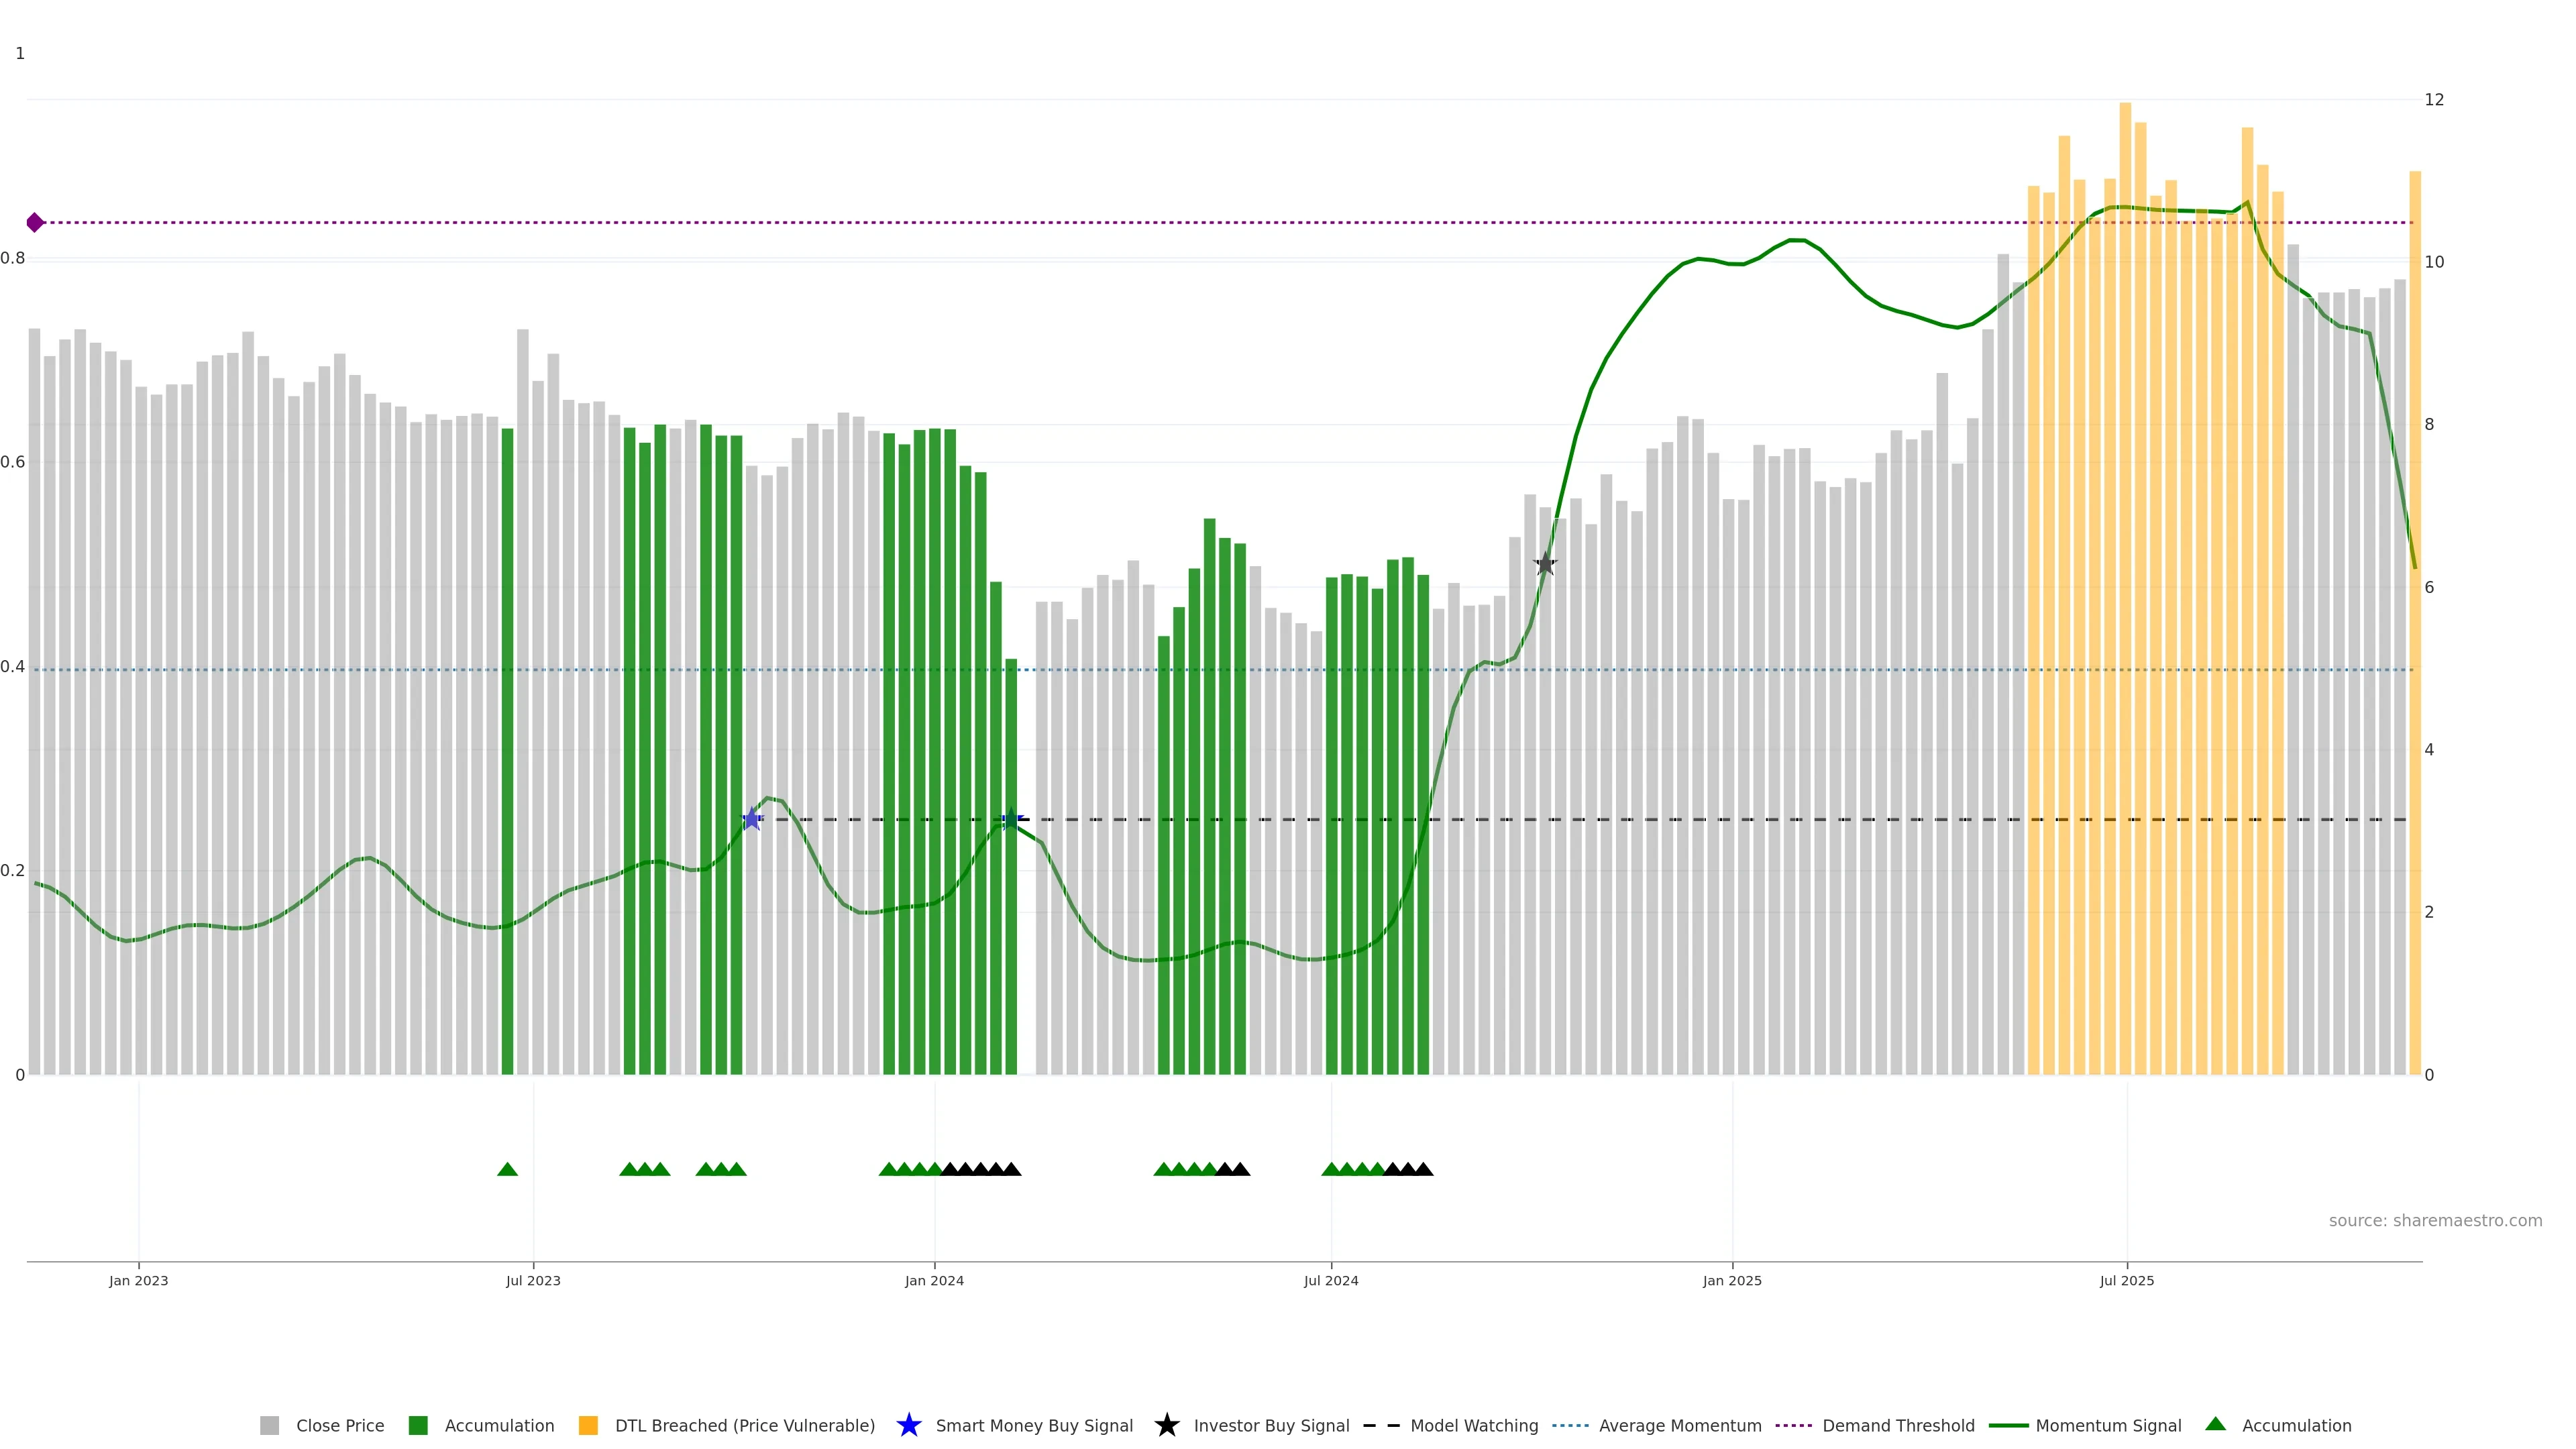Click the green Accumulation square swatch in the legend
Viewport: 2576px width, 1449px height.
(418, 1425)
